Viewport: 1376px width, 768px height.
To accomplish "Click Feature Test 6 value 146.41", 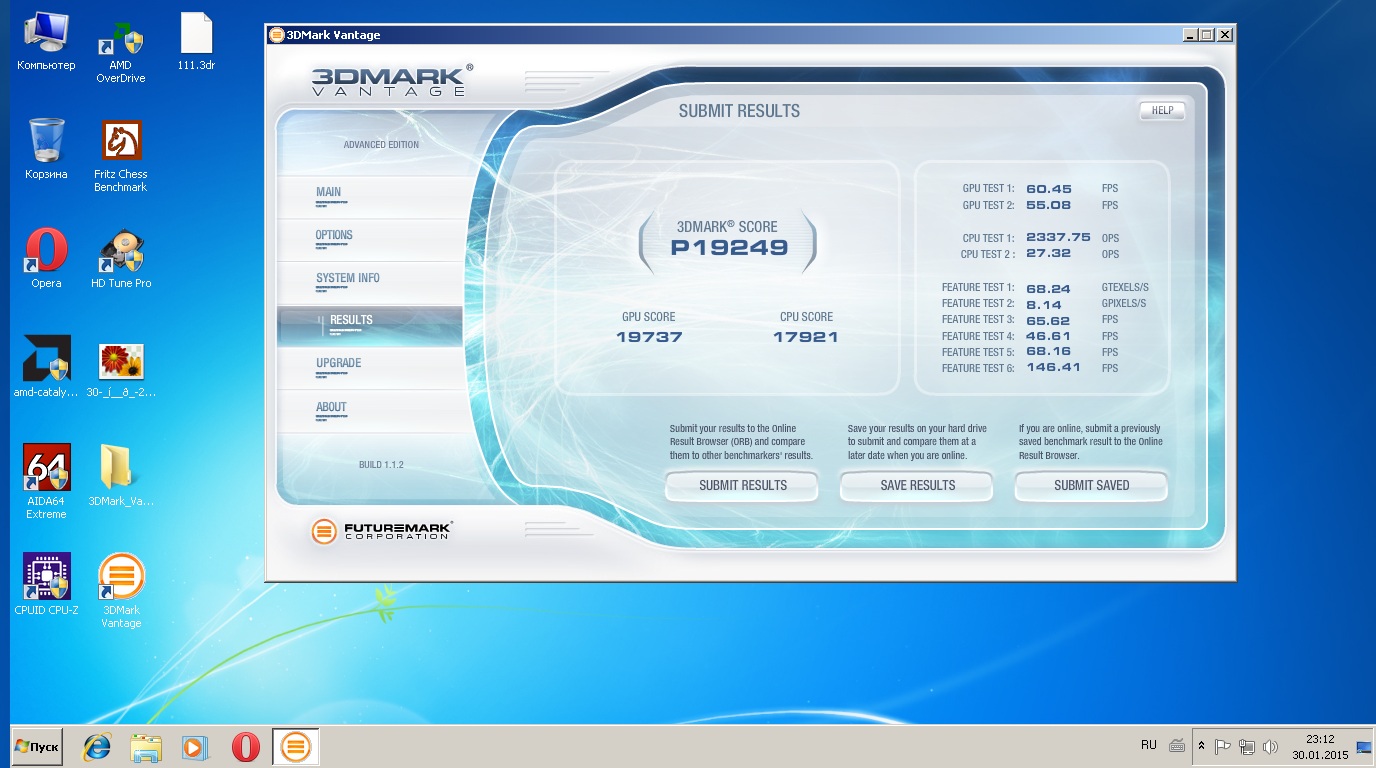I will click(1053, 368).
